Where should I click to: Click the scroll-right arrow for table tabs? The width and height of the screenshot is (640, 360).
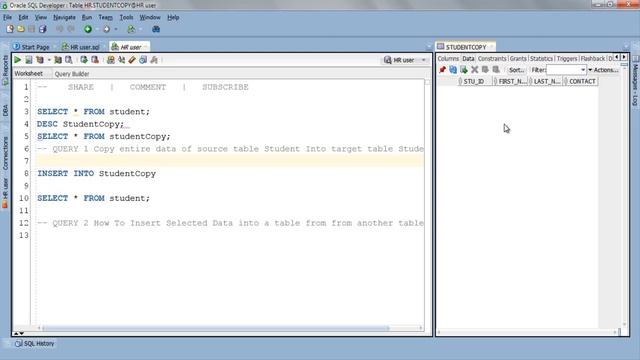[x=624, y=57]
